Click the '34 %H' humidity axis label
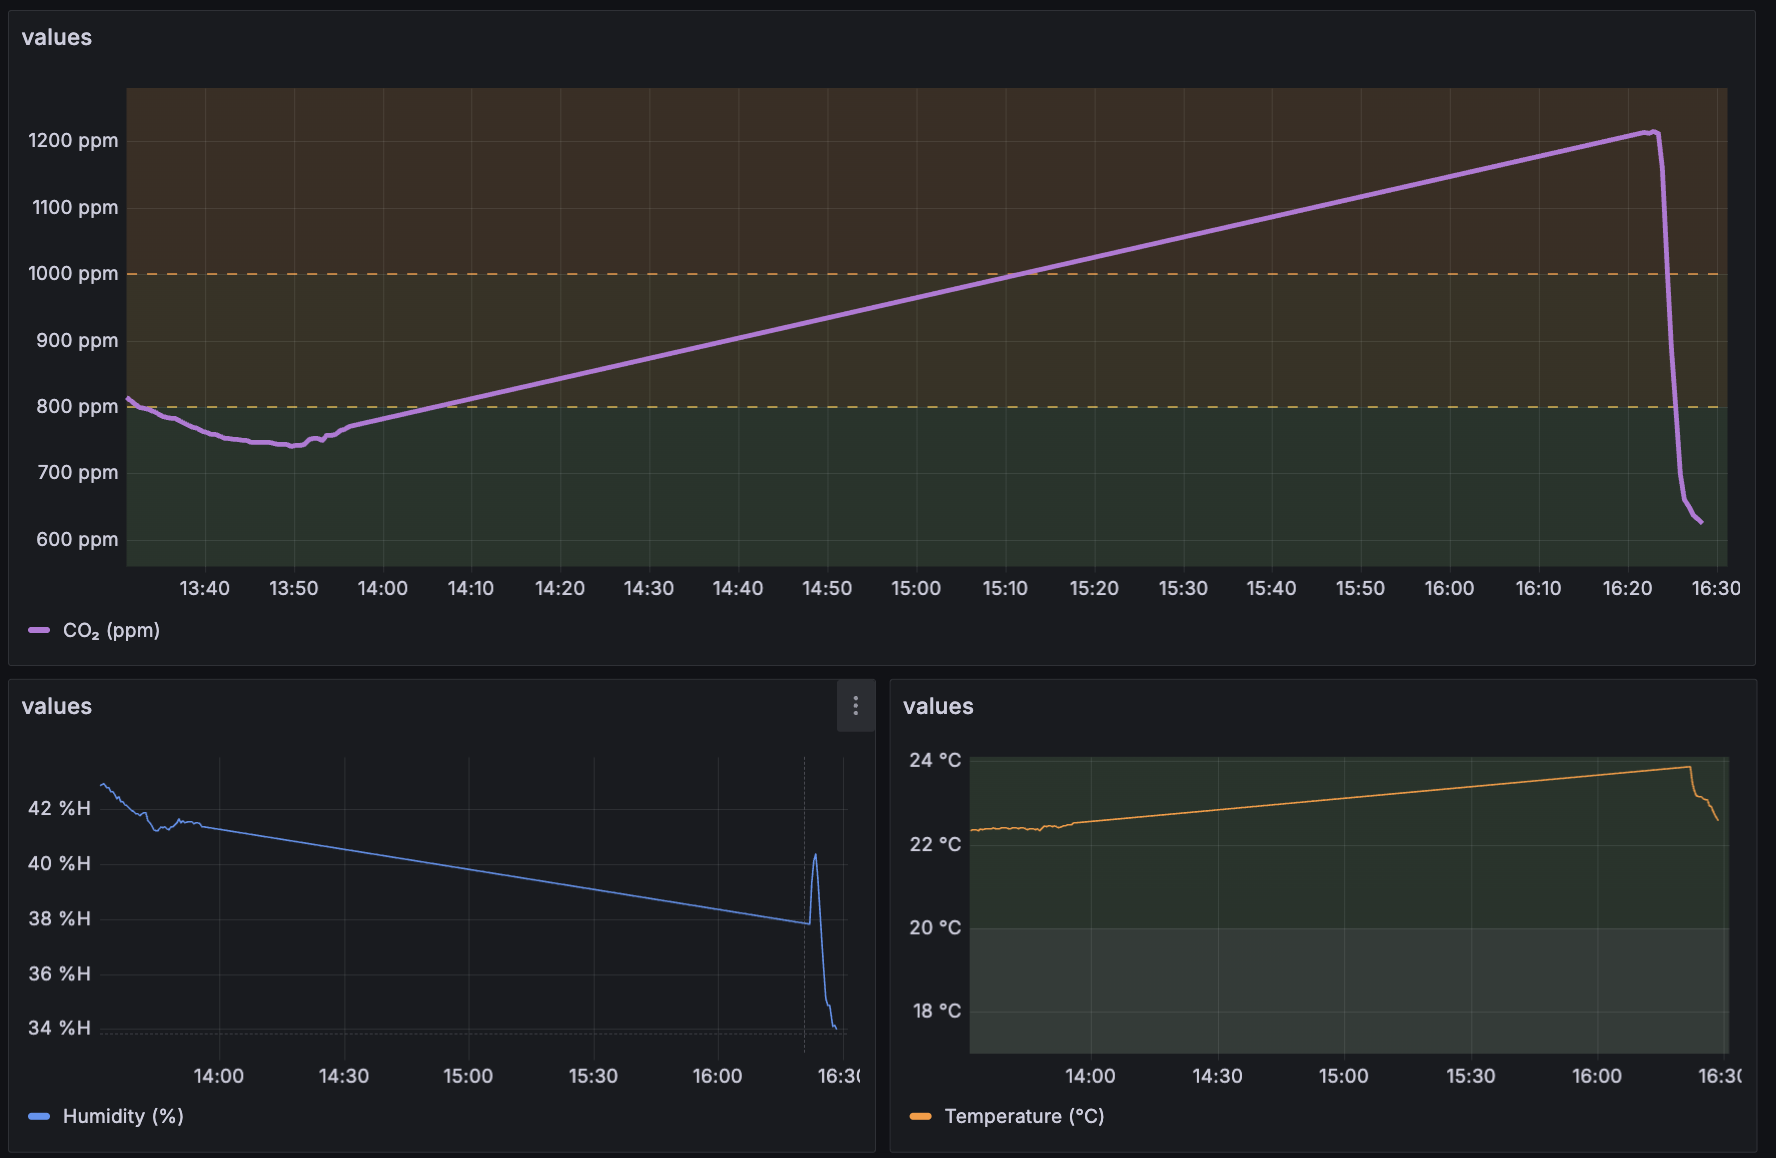This screenshot has height=1158, width=1776. tap(59, 1027)
